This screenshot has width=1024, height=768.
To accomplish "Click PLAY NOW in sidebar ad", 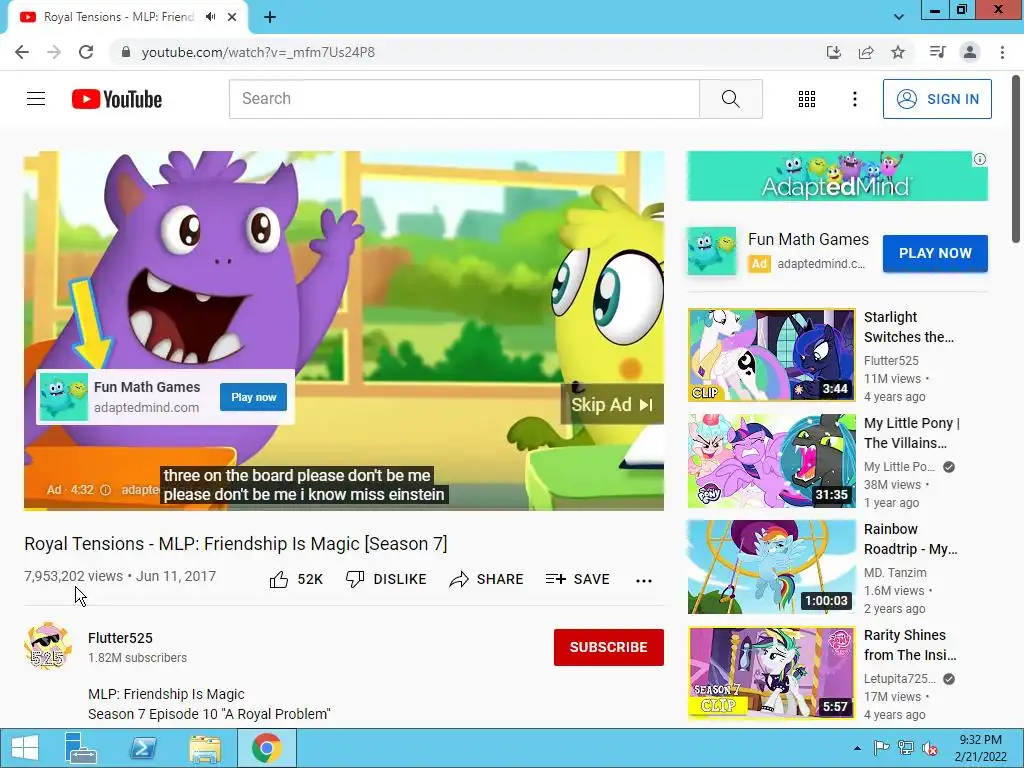I will [x=935, y=253].
